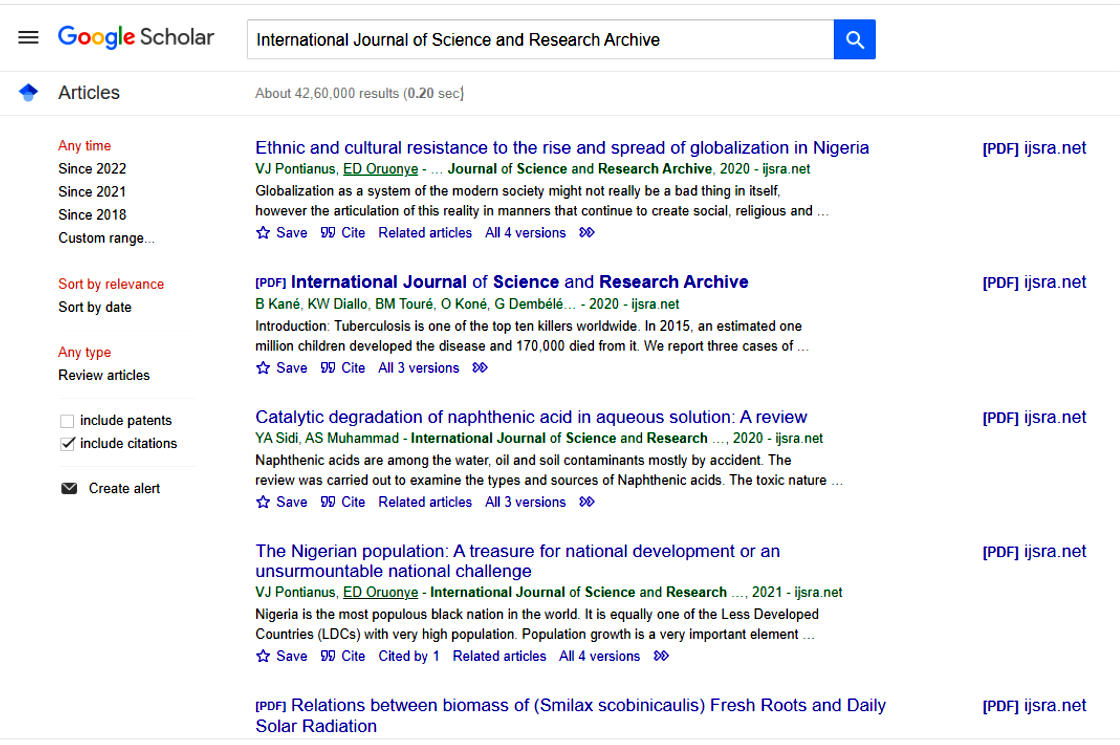Open Cite via quotation icon on first result
Image resolution: width=1120 pixels, height=745 pixels.
click(330, 232)
